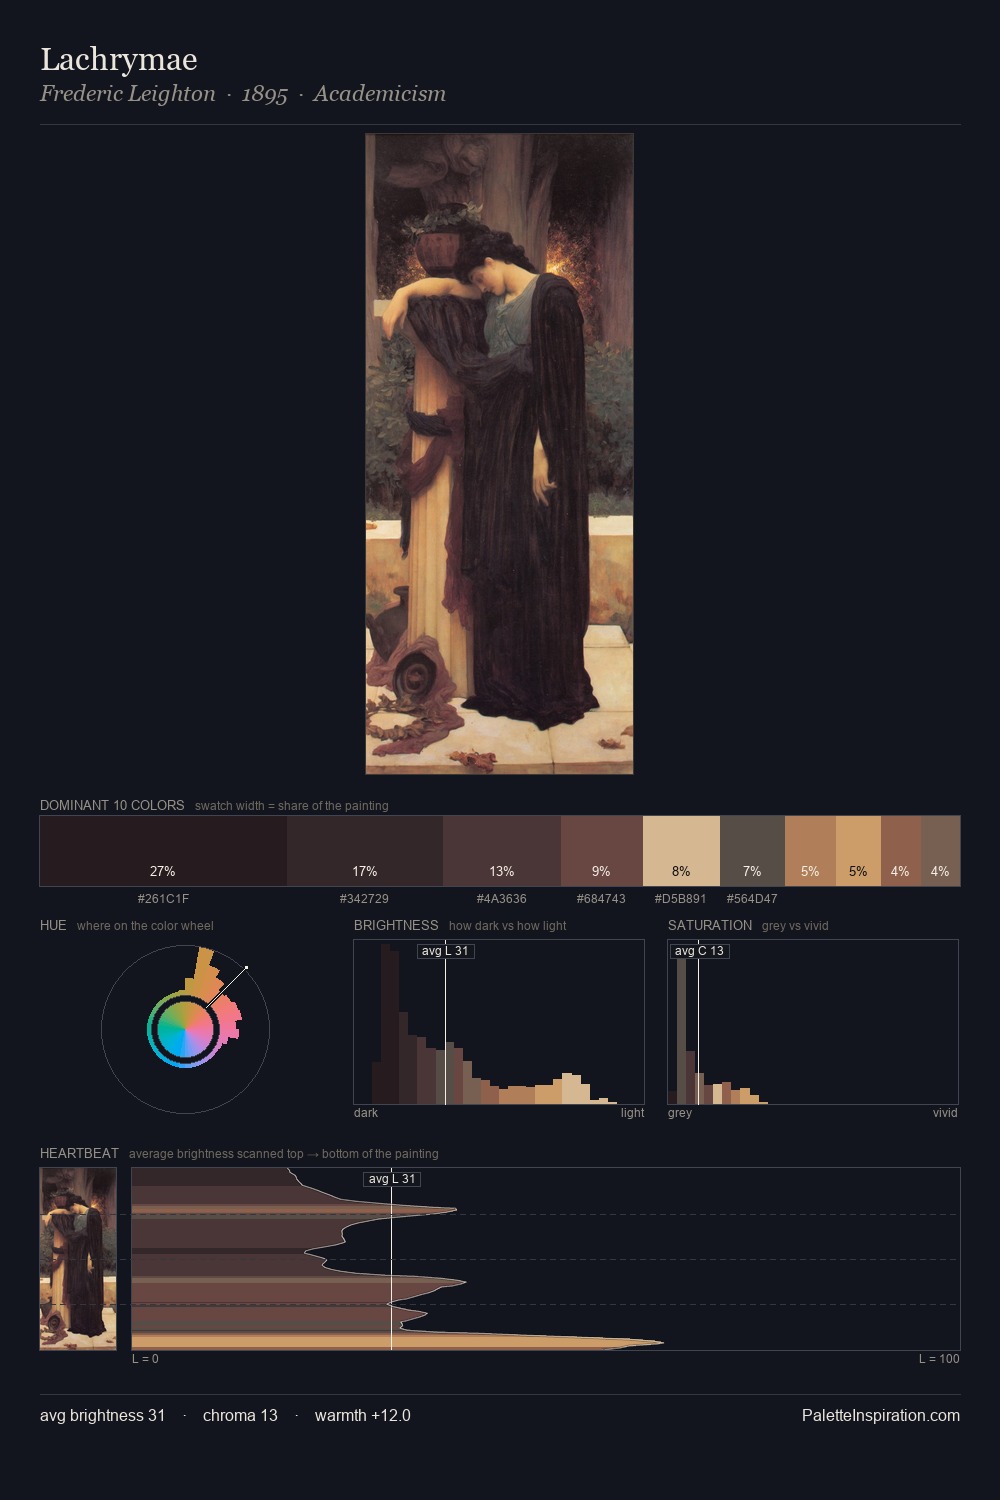Click the Frederic Leighton 1895 Academicism subtitle

click(x=243, y=94)
